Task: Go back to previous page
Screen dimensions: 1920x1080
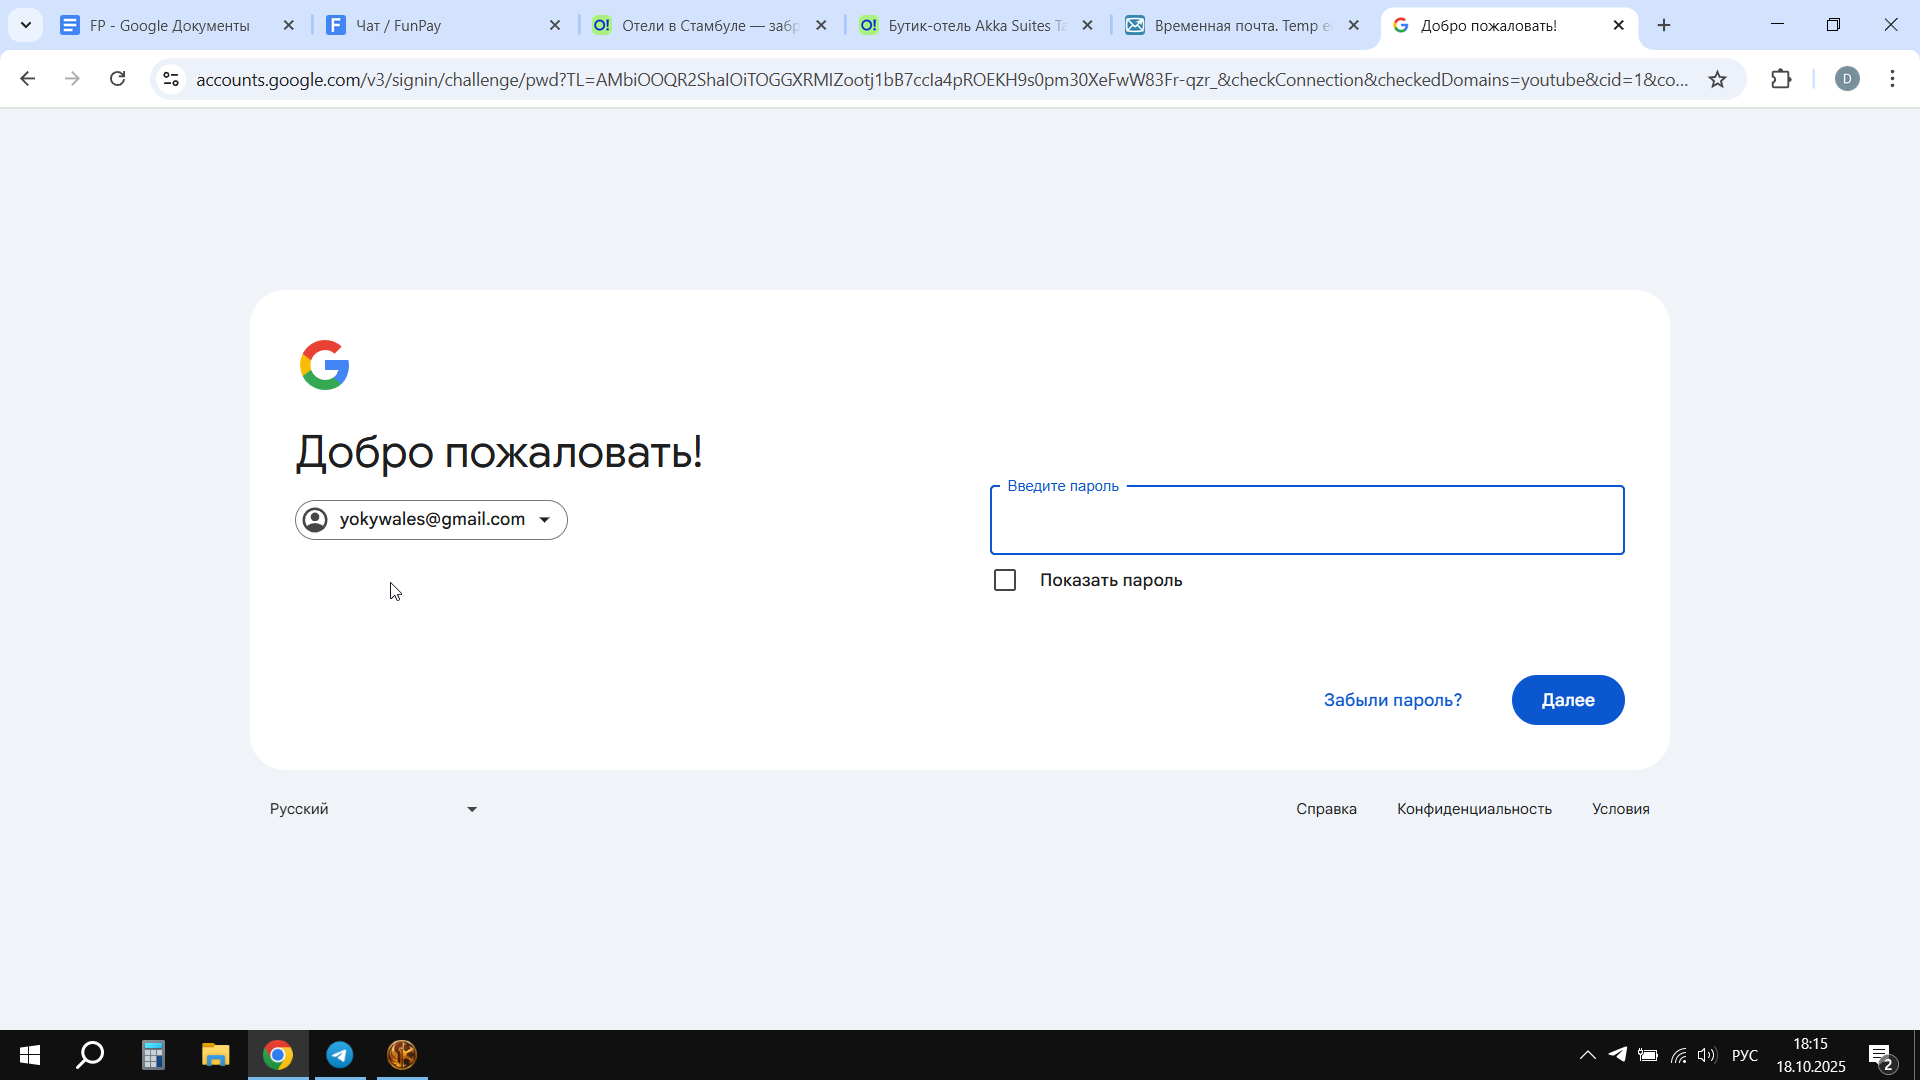Action: (x=28, y=79)
